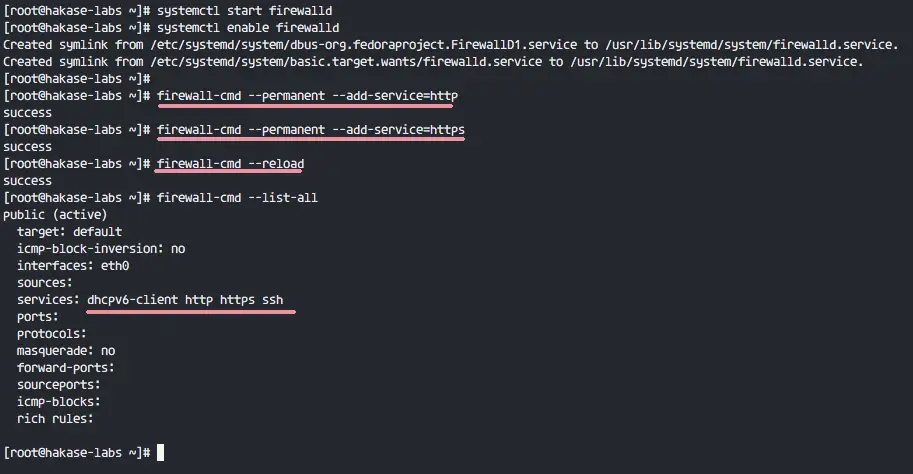This screenshot has width=913, height=474.
Task: Click the 'masquerade: no' output line
Action: (66, 351)
